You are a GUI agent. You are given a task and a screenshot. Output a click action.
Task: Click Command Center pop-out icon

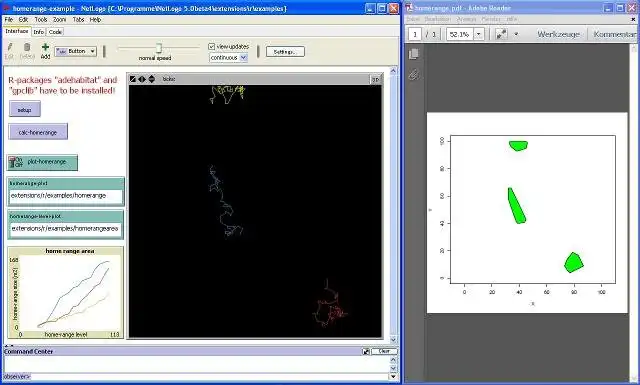click(366, 352)
